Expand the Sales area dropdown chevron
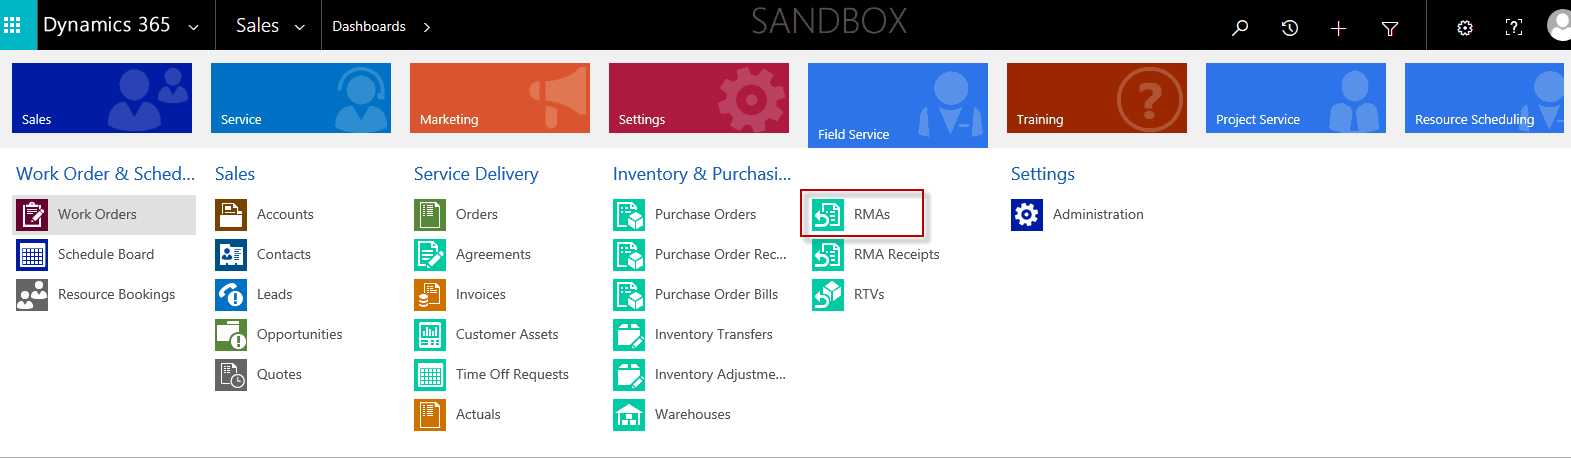Screen dimensions: 1571x458 coord(299,28)
